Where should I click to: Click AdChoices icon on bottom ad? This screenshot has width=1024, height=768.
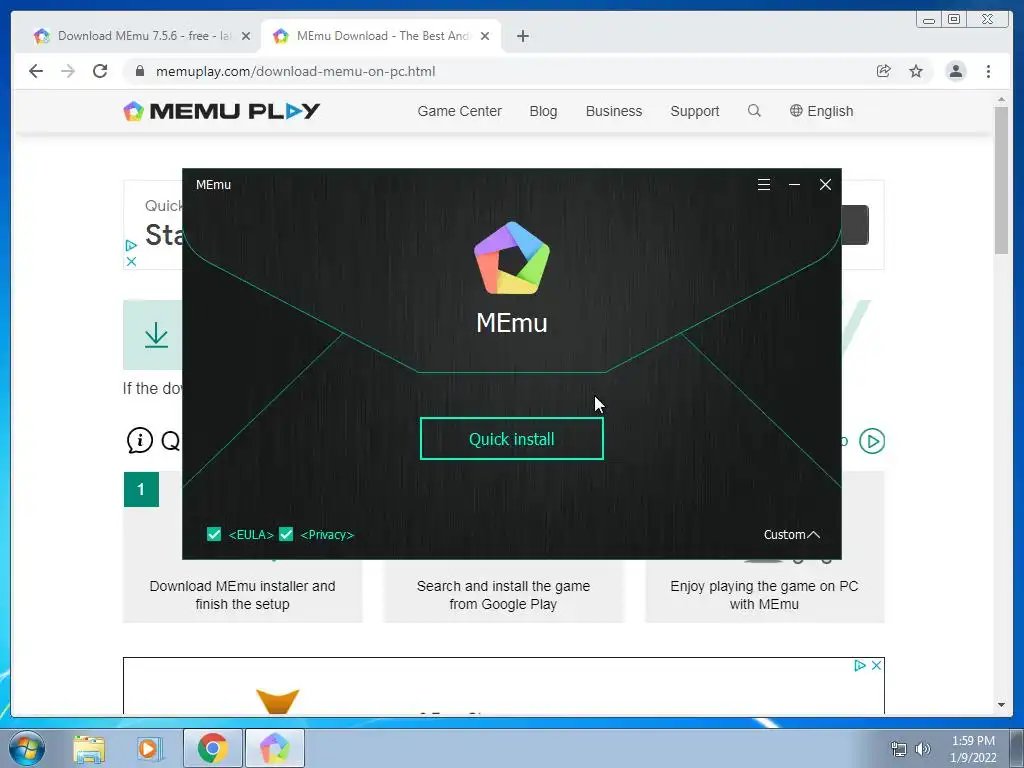pyautogui.click(x=859, y=665)
